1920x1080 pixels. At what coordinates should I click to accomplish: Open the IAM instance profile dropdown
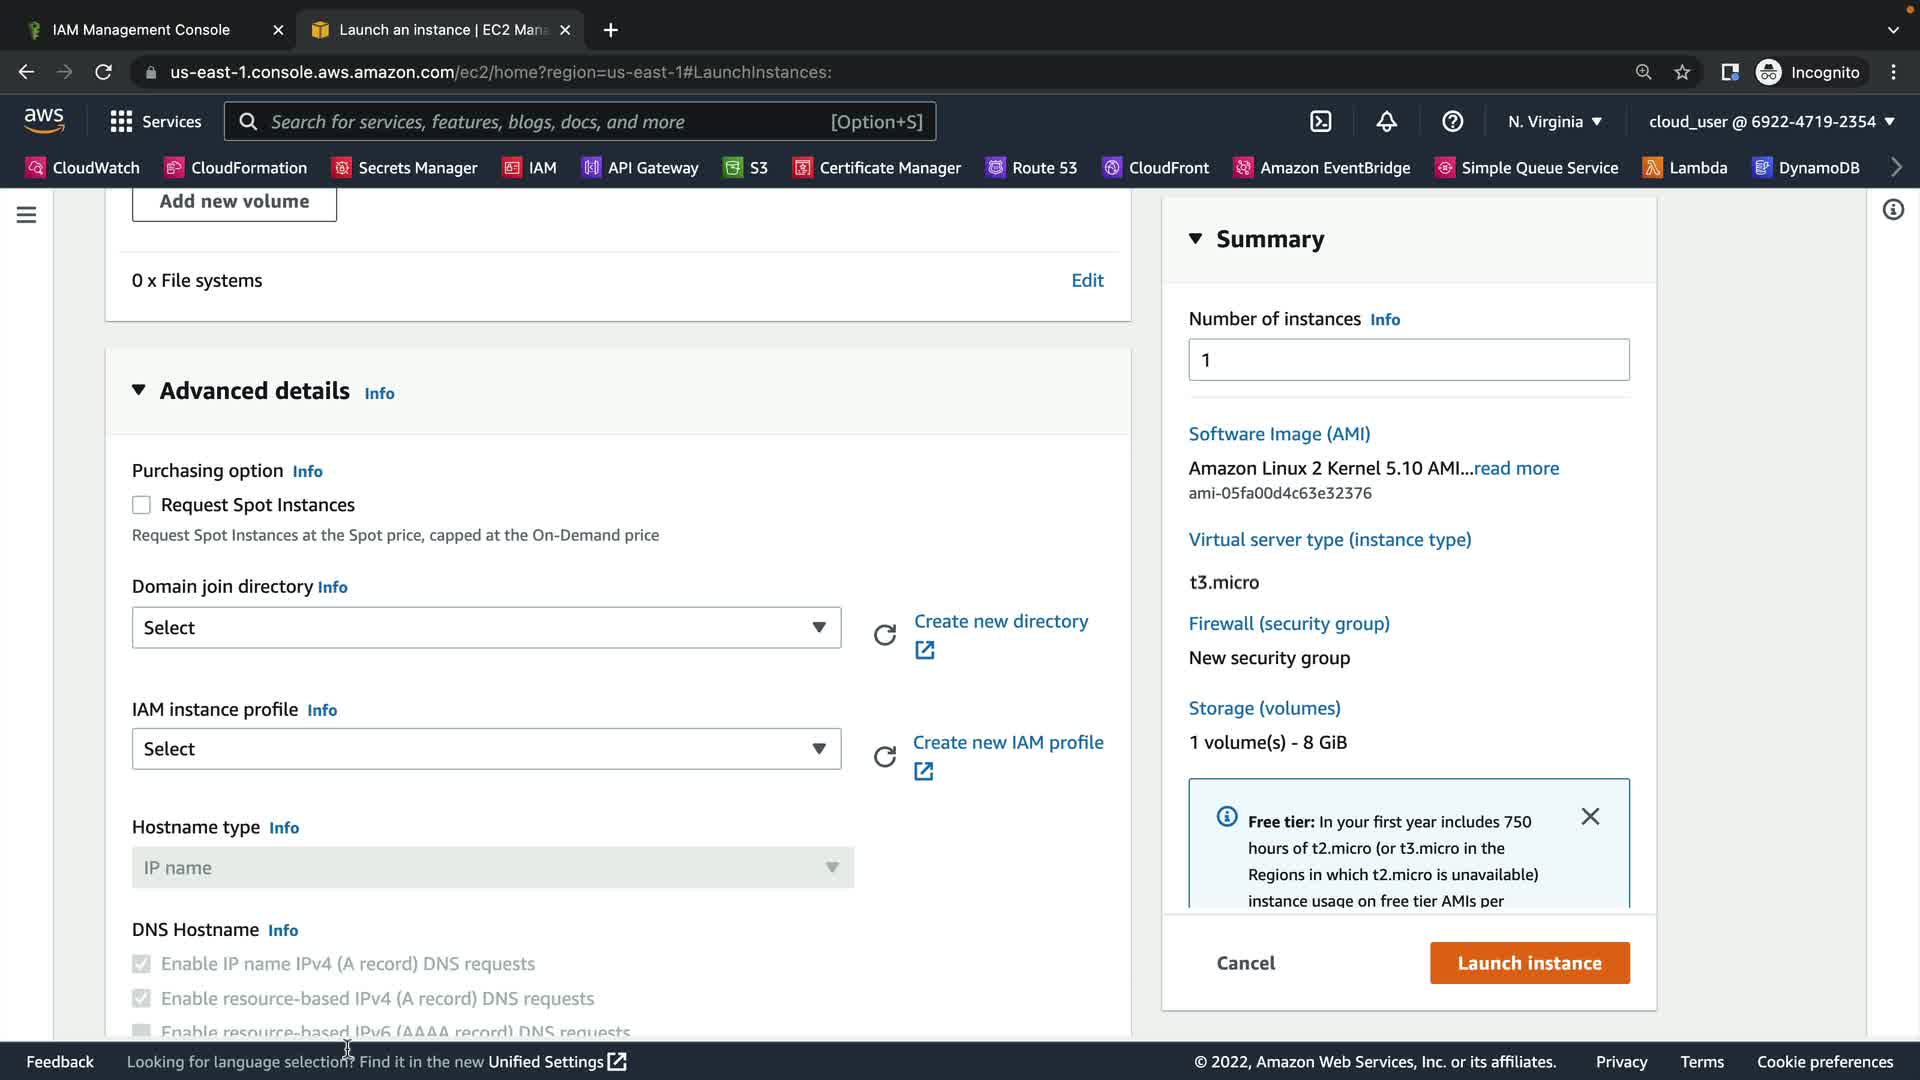pyautogui.click(x=486, y=749)
